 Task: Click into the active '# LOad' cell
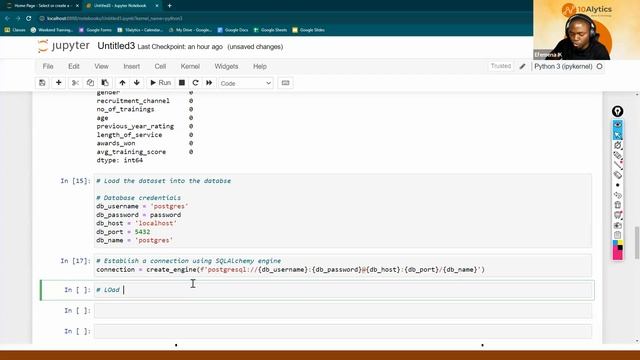[343, 290]
